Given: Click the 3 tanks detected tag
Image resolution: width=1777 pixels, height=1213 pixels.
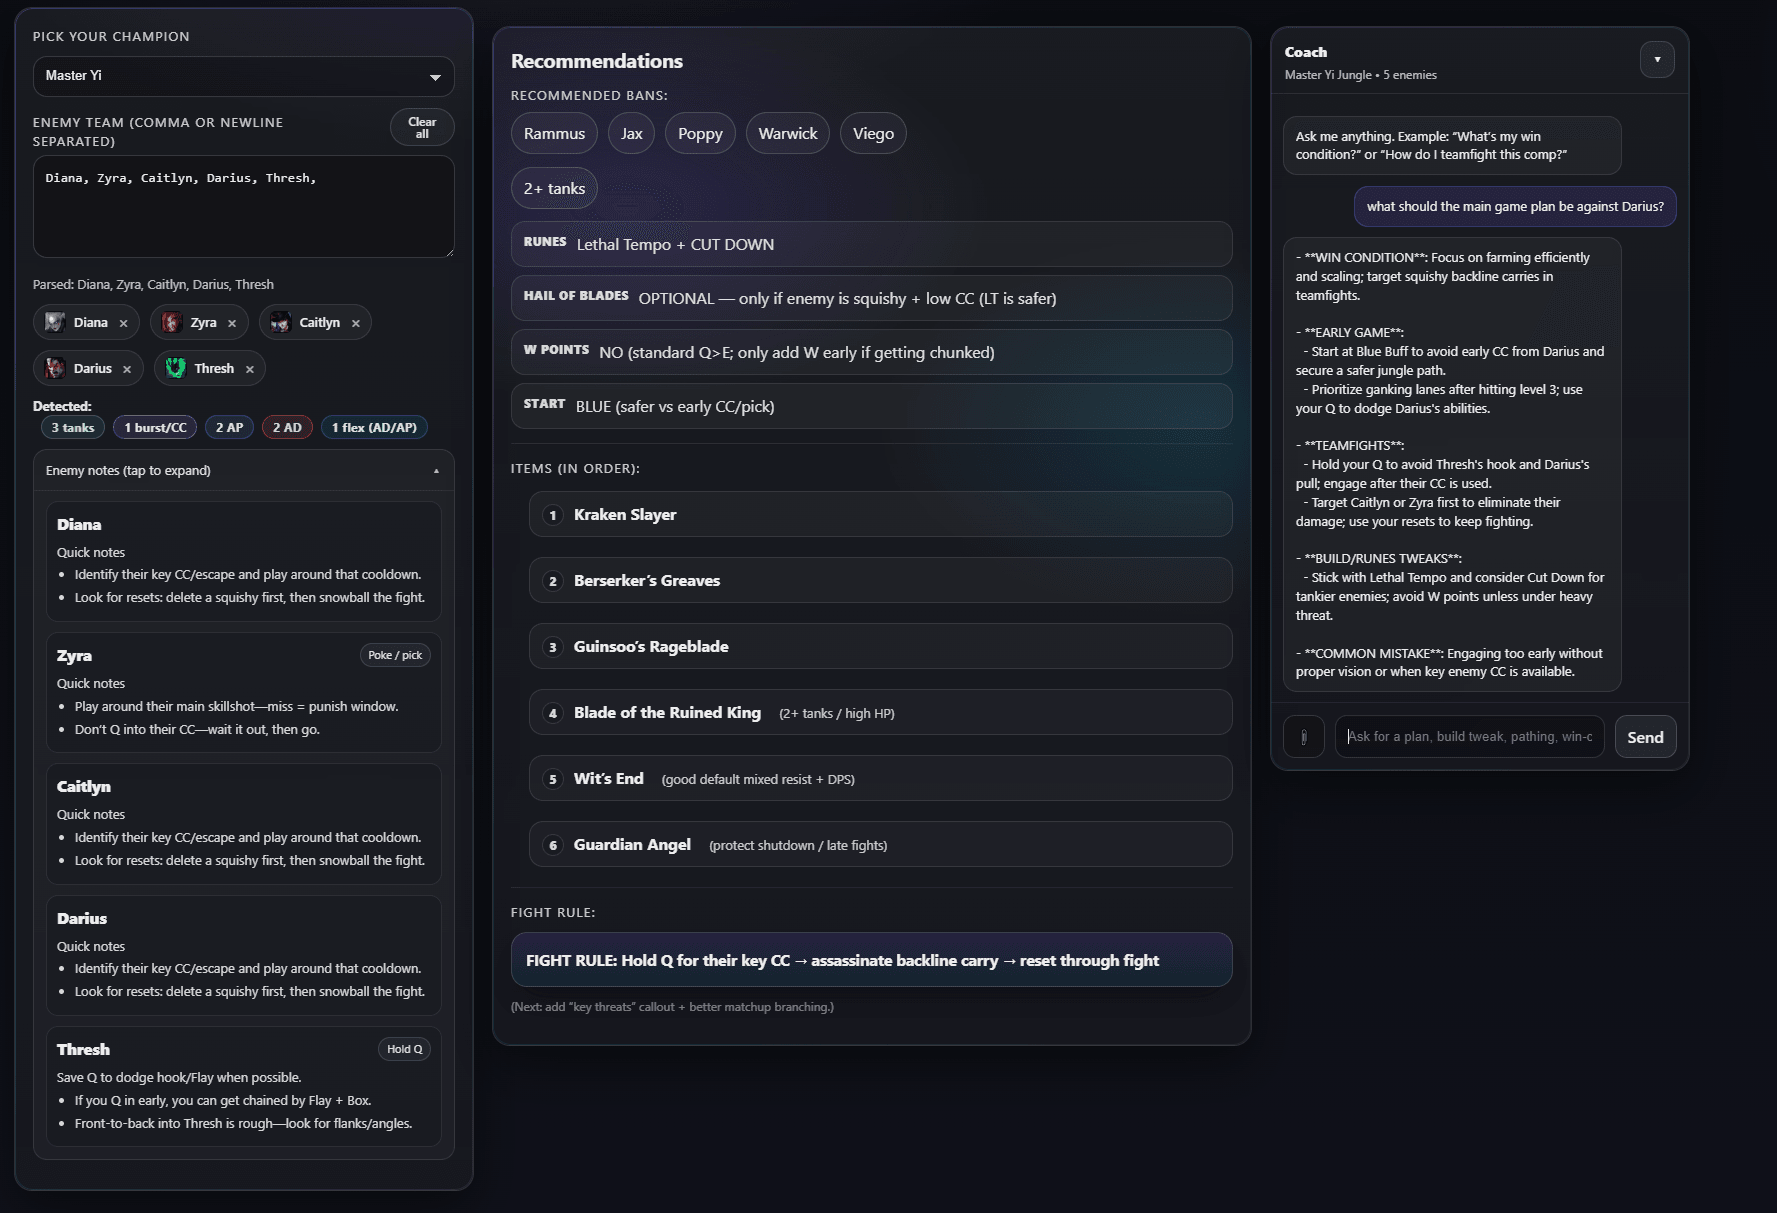Looking at the screenshot, I should (x=72, y=428).
